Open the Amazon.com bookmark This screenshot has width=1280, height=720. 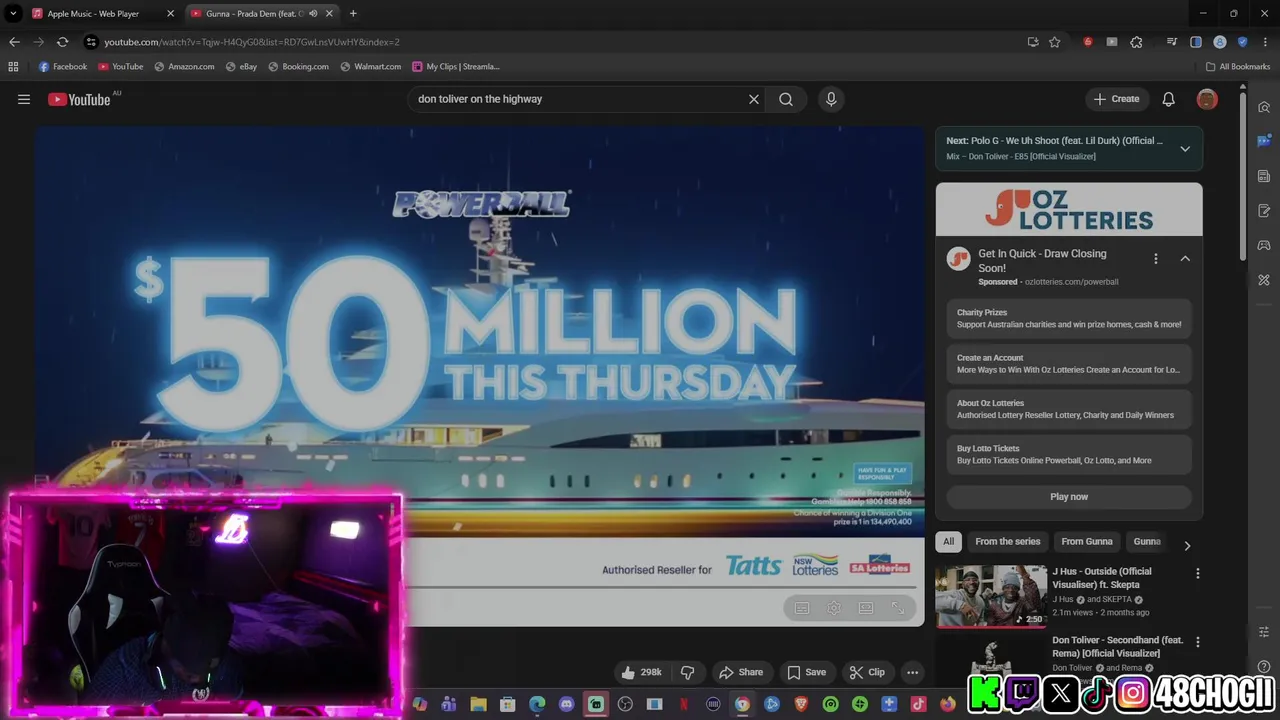point(183,67)
